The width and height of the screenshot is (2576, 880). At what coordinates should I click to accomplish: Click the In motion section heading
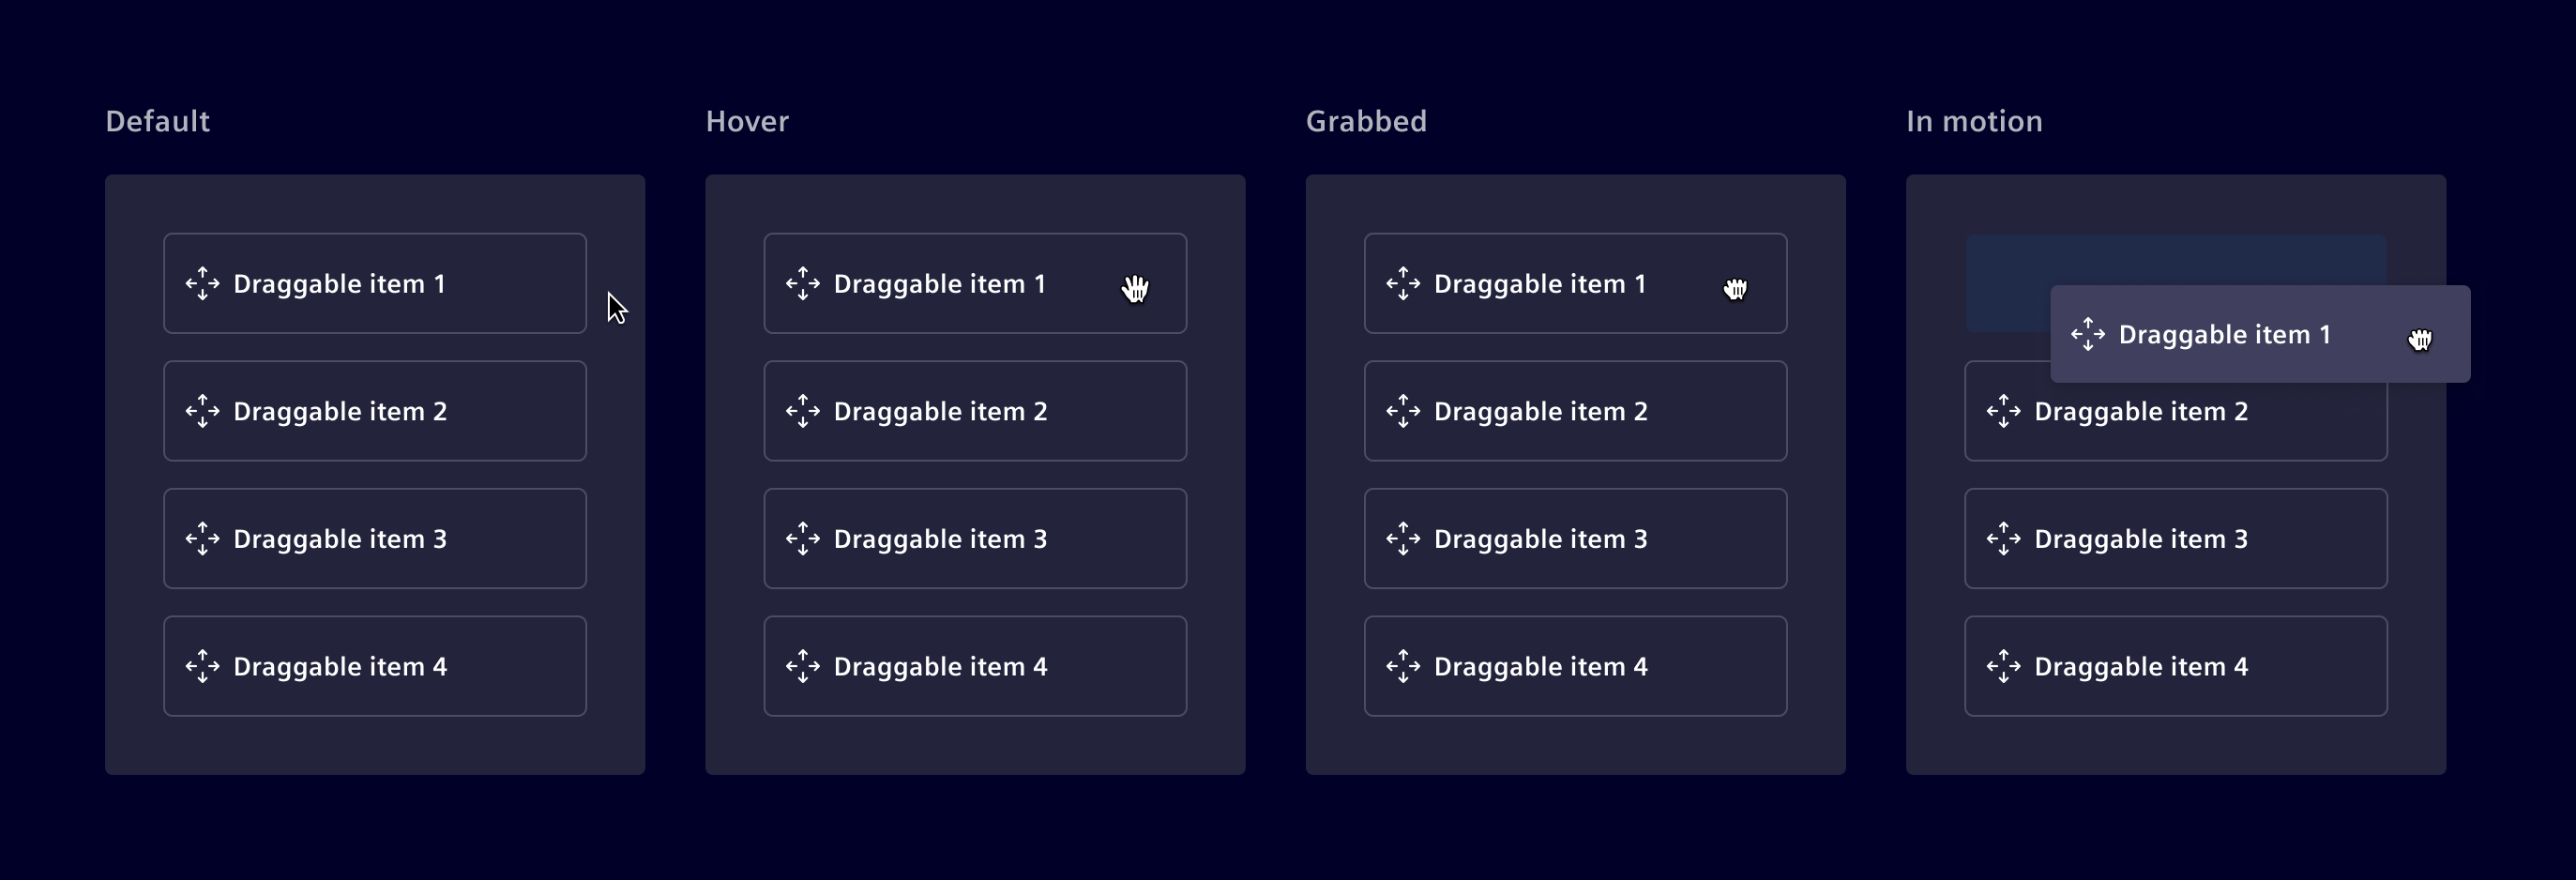1975,121
